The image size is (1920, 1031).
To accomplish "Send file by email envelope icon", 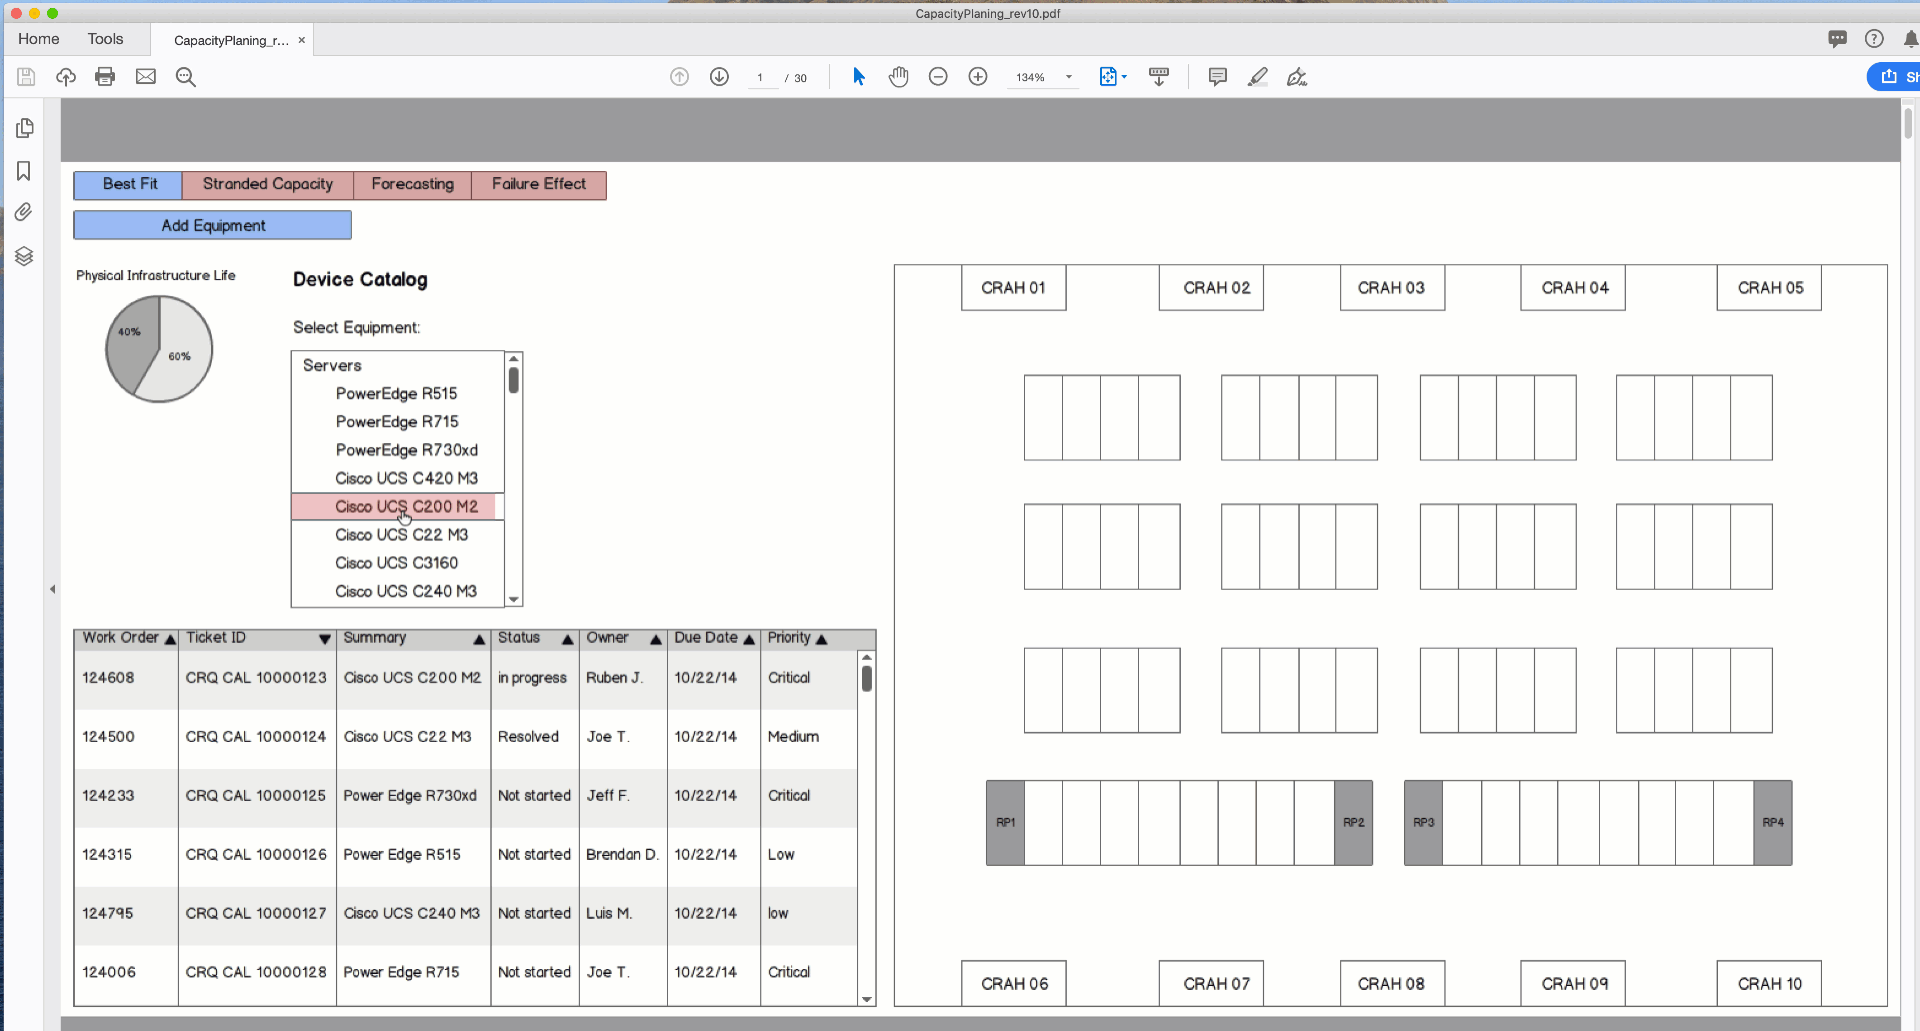I will (146, 77).
